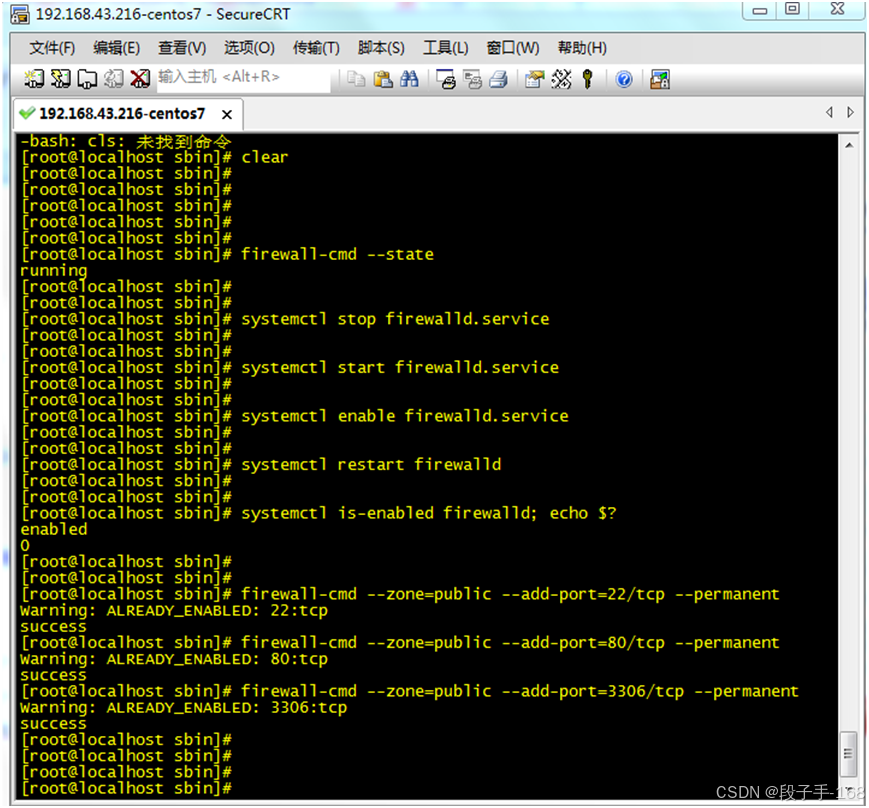Click the Print Screen icon

click(446, 79)
